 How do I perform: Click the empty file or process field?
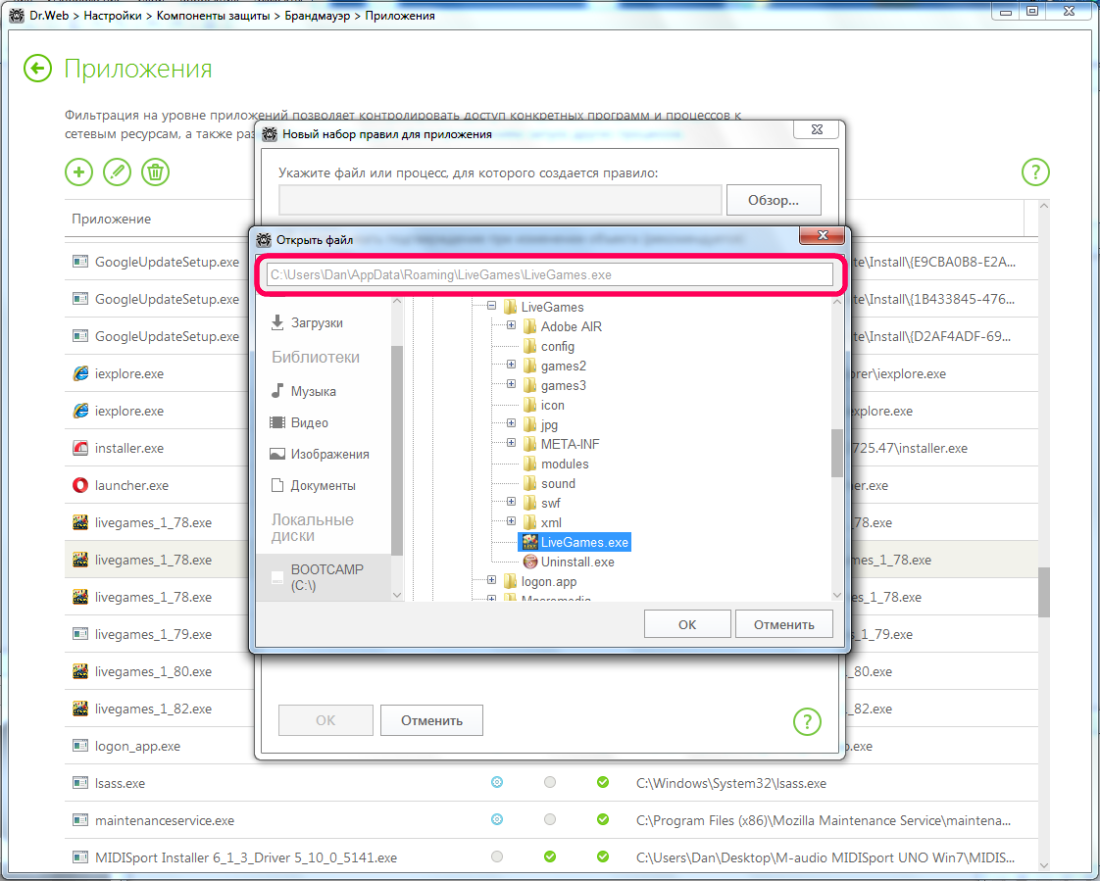click(x=500, y=200)
